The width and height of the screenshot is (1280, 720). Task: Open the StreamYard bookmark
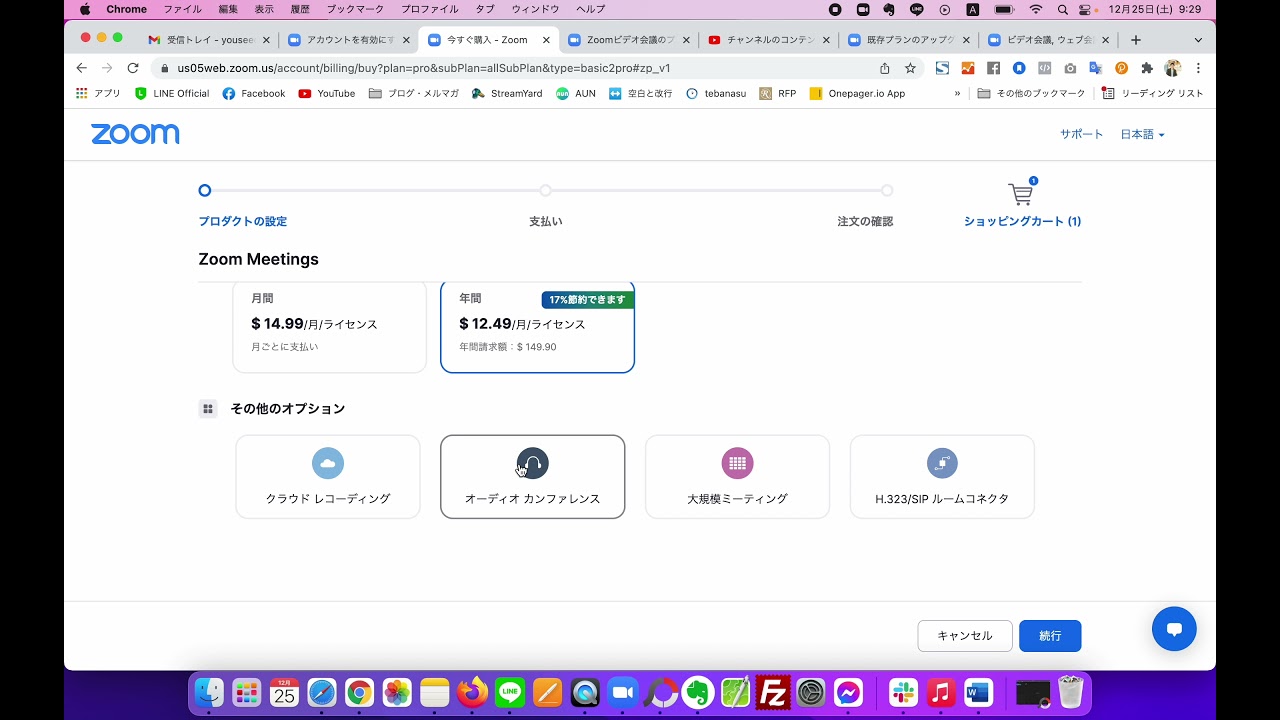(x=507, y=93)
